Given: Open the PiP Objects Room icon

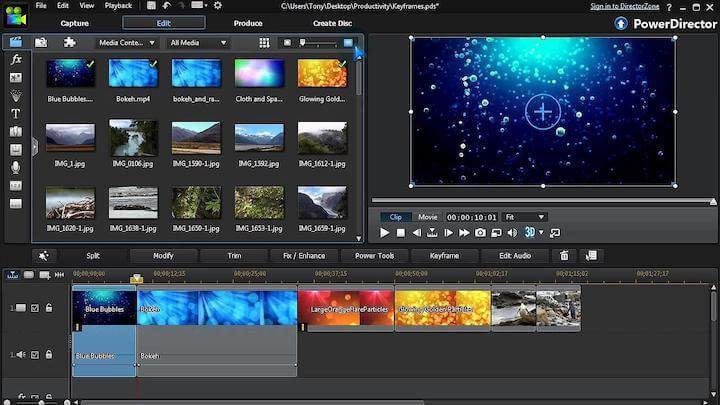Looking at the screenshot, I should (16, 77).
